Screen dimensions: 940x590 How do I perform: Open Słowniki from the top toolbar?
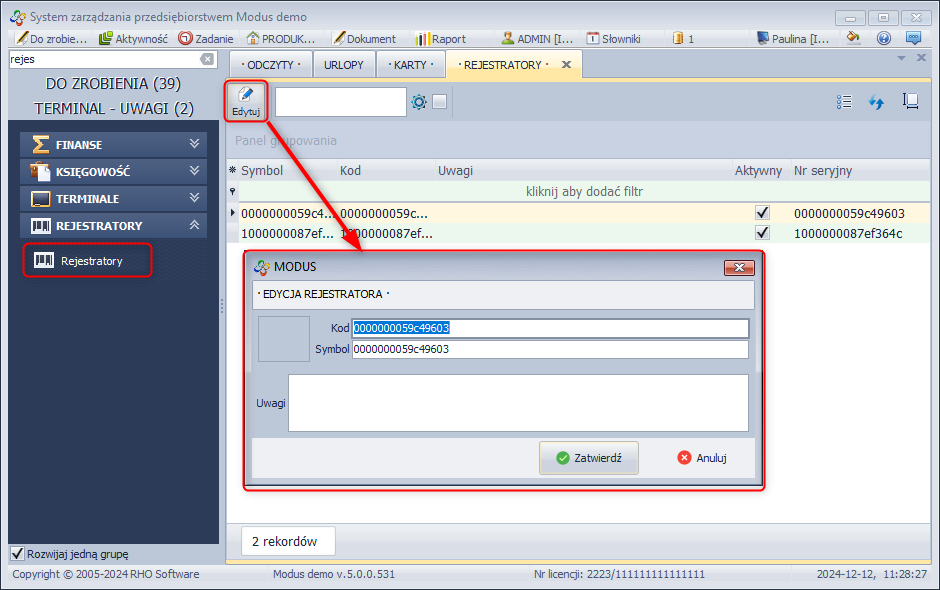point(613,38)
